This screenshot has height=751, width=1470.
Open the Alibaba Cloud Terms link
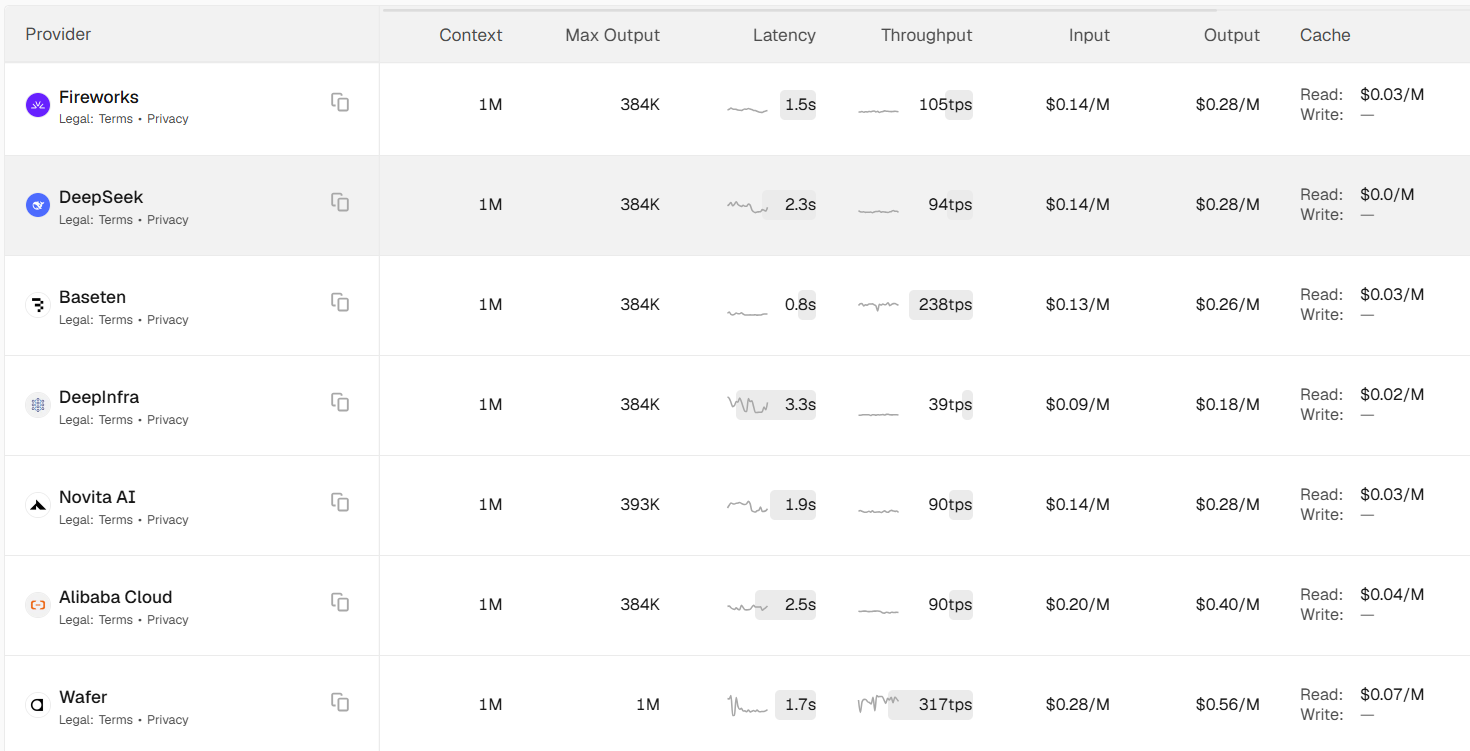[x=115, y=620]
